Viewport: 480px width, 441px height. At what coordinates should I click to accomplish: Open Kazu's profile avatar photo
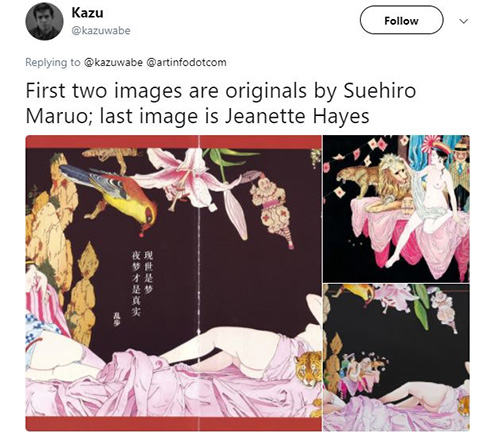pyautogui.click(x=44, y=21)
